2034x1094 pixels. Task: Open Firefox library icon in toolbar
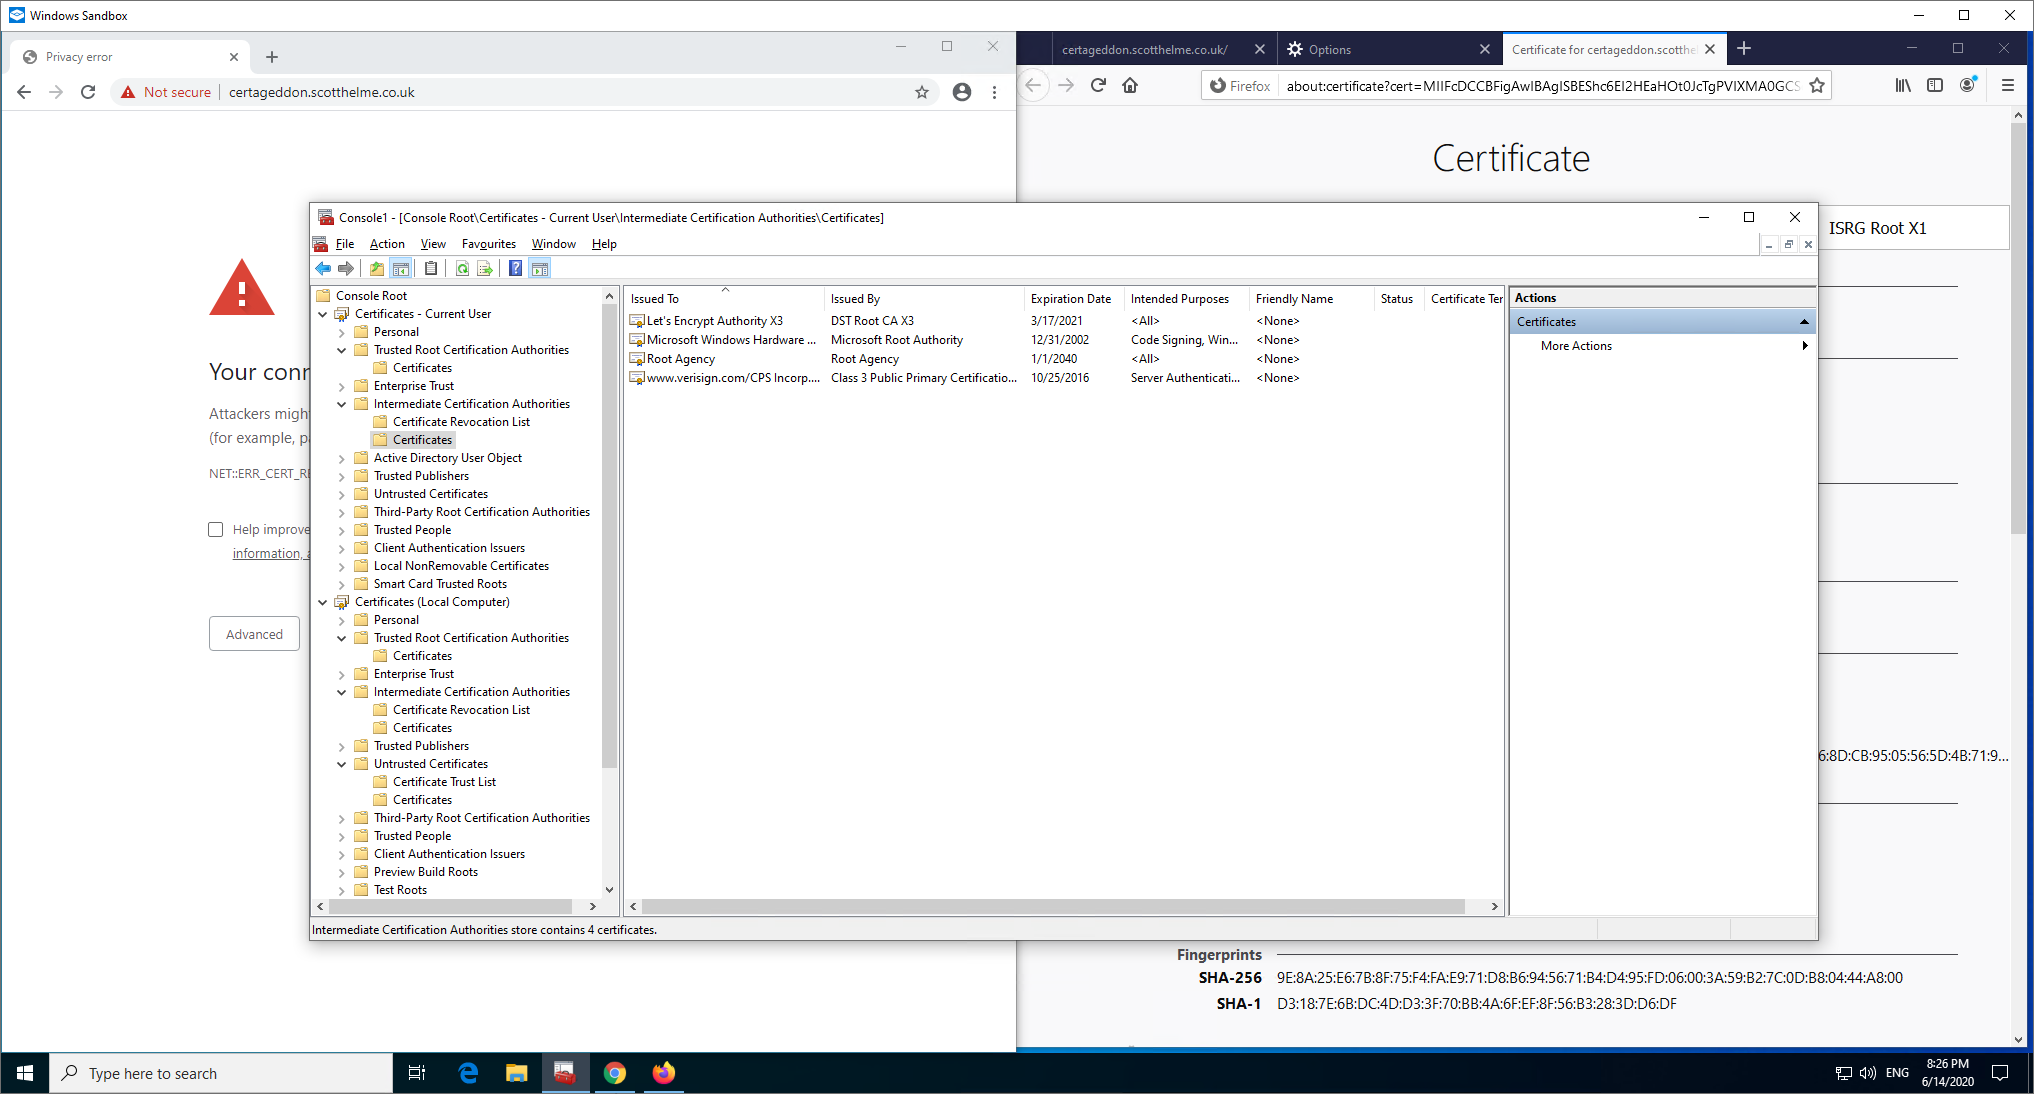1903,86
